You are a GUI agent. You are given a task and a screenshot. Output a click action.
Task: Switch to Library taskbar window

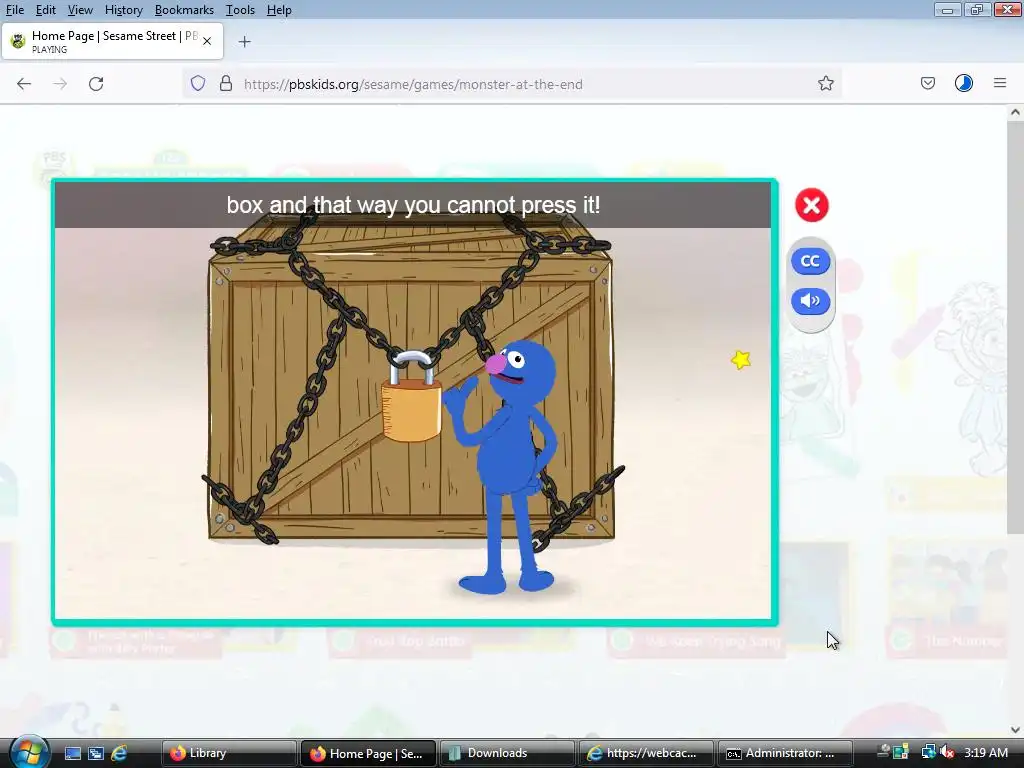(x=228, y=753)
